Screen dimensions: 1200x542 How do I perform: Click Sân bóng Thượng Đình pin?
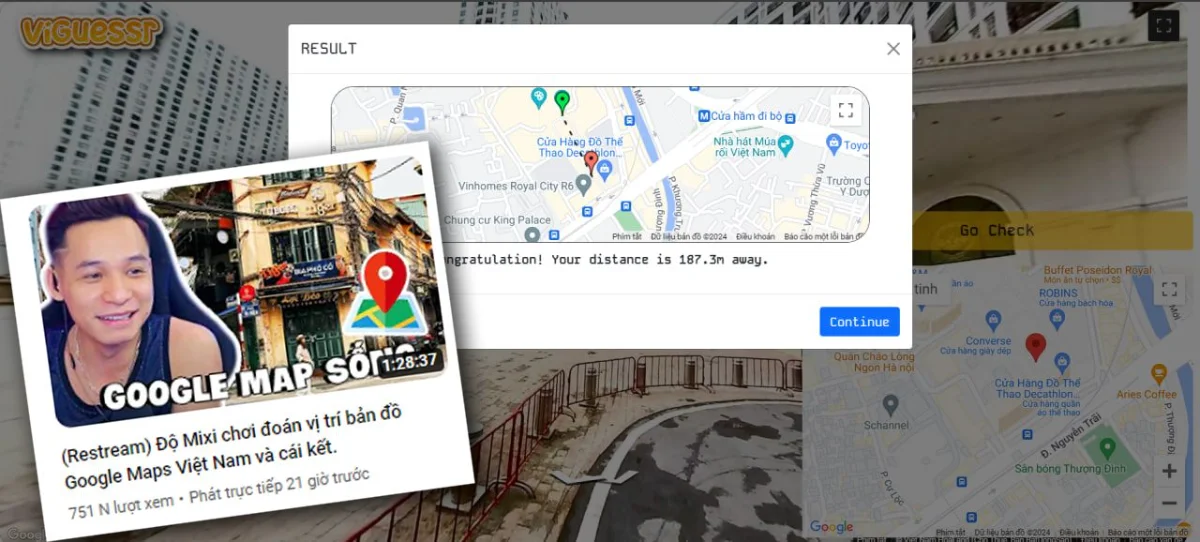pos(1107,447)
